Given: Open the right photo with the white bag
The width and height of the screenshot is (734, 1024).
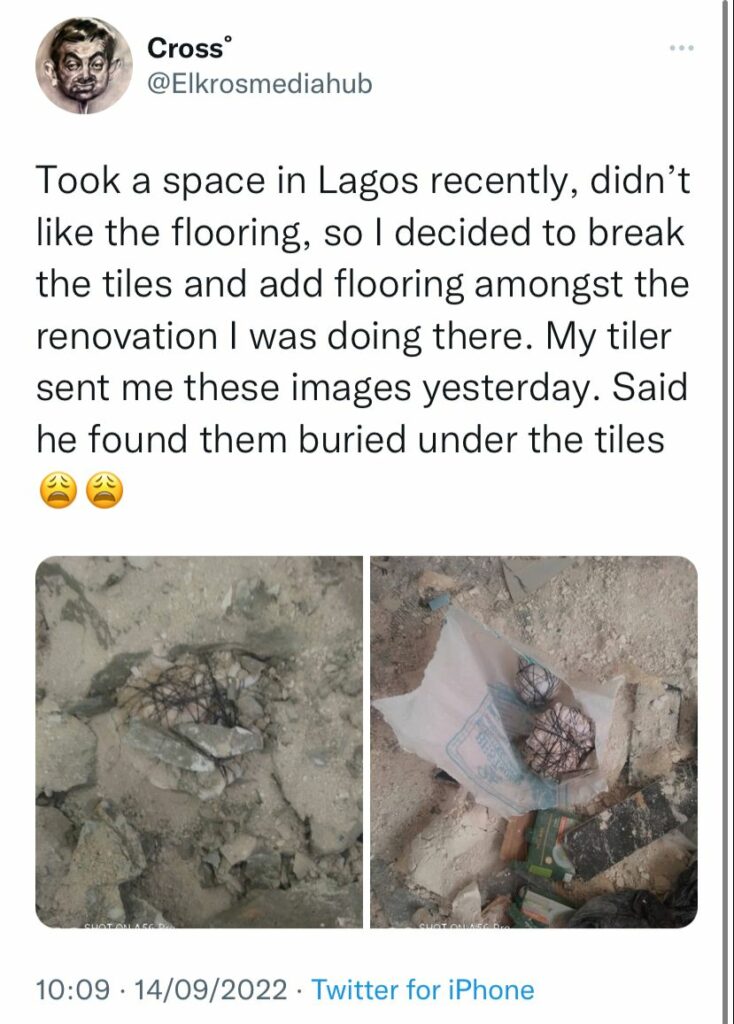Looking at the screenshot, I should (x=534, y=742).
